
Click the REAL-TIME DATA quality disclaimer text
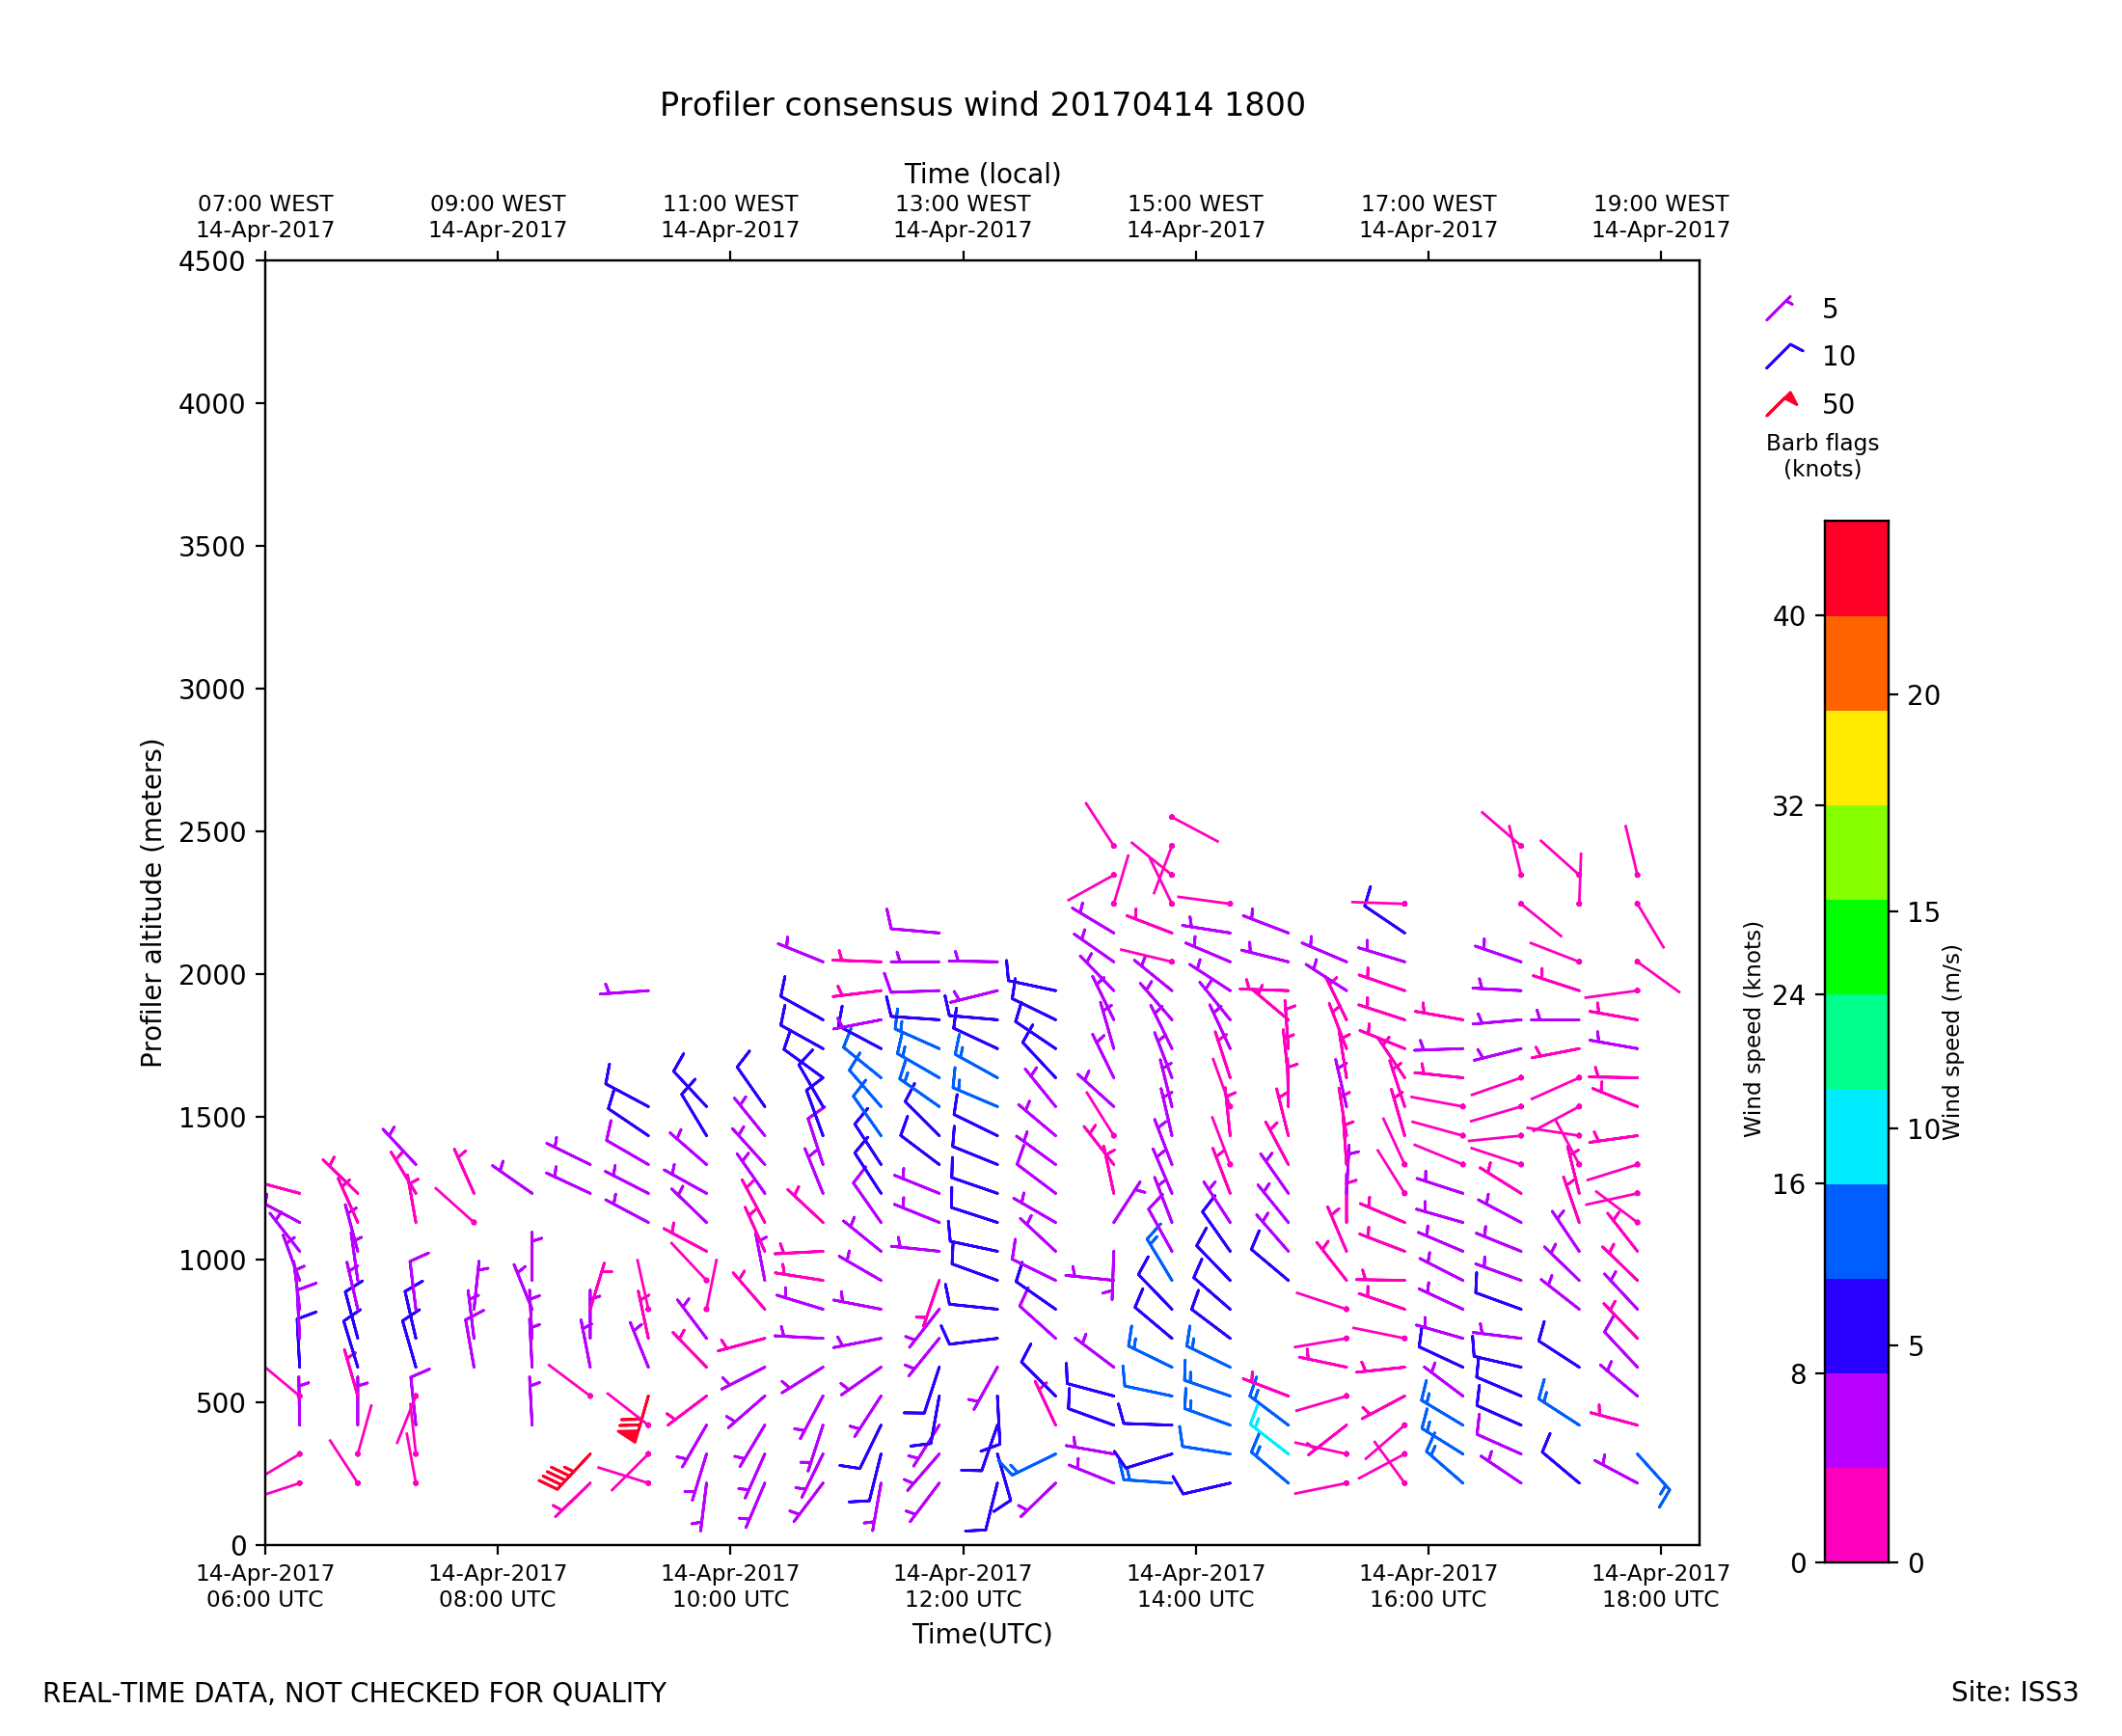point(354,1693)
